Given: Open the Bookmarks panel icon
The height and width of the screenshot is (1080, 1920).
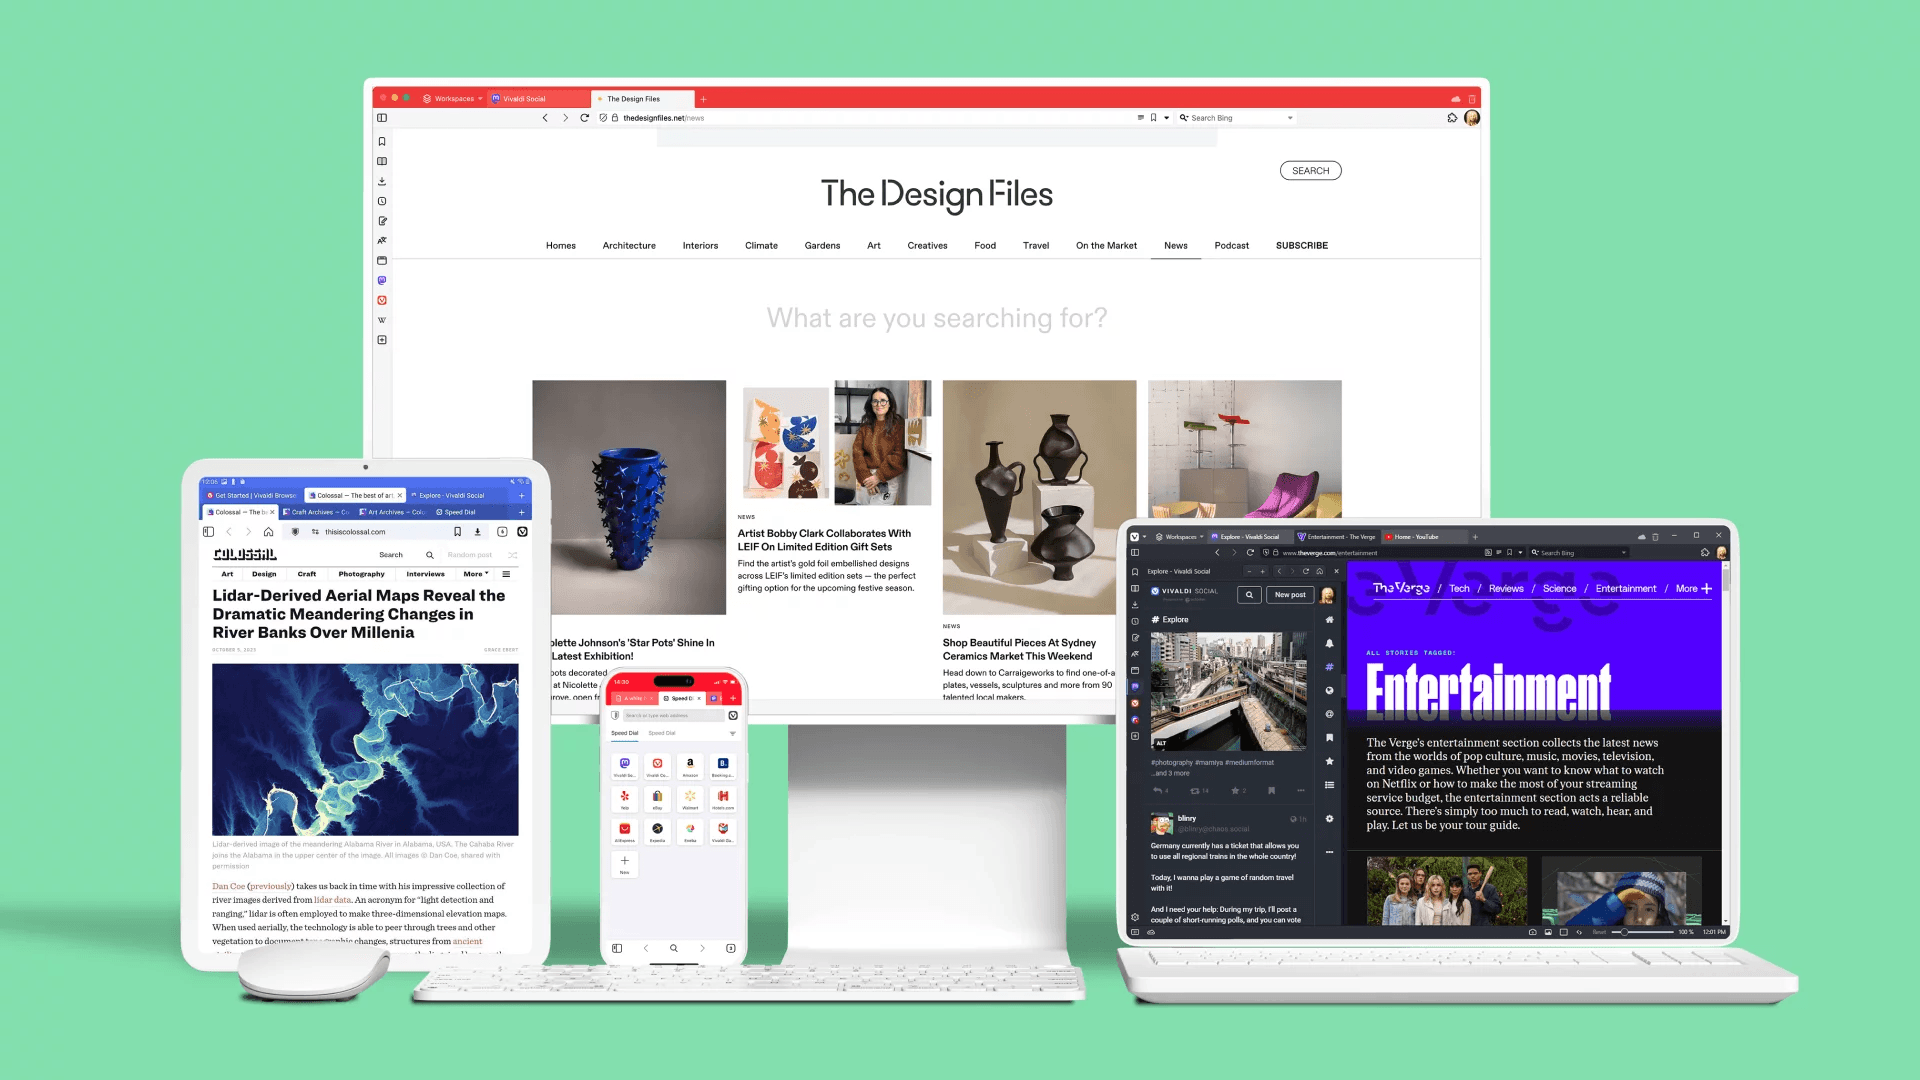Looking at the screenshot, I should (382, 141).
